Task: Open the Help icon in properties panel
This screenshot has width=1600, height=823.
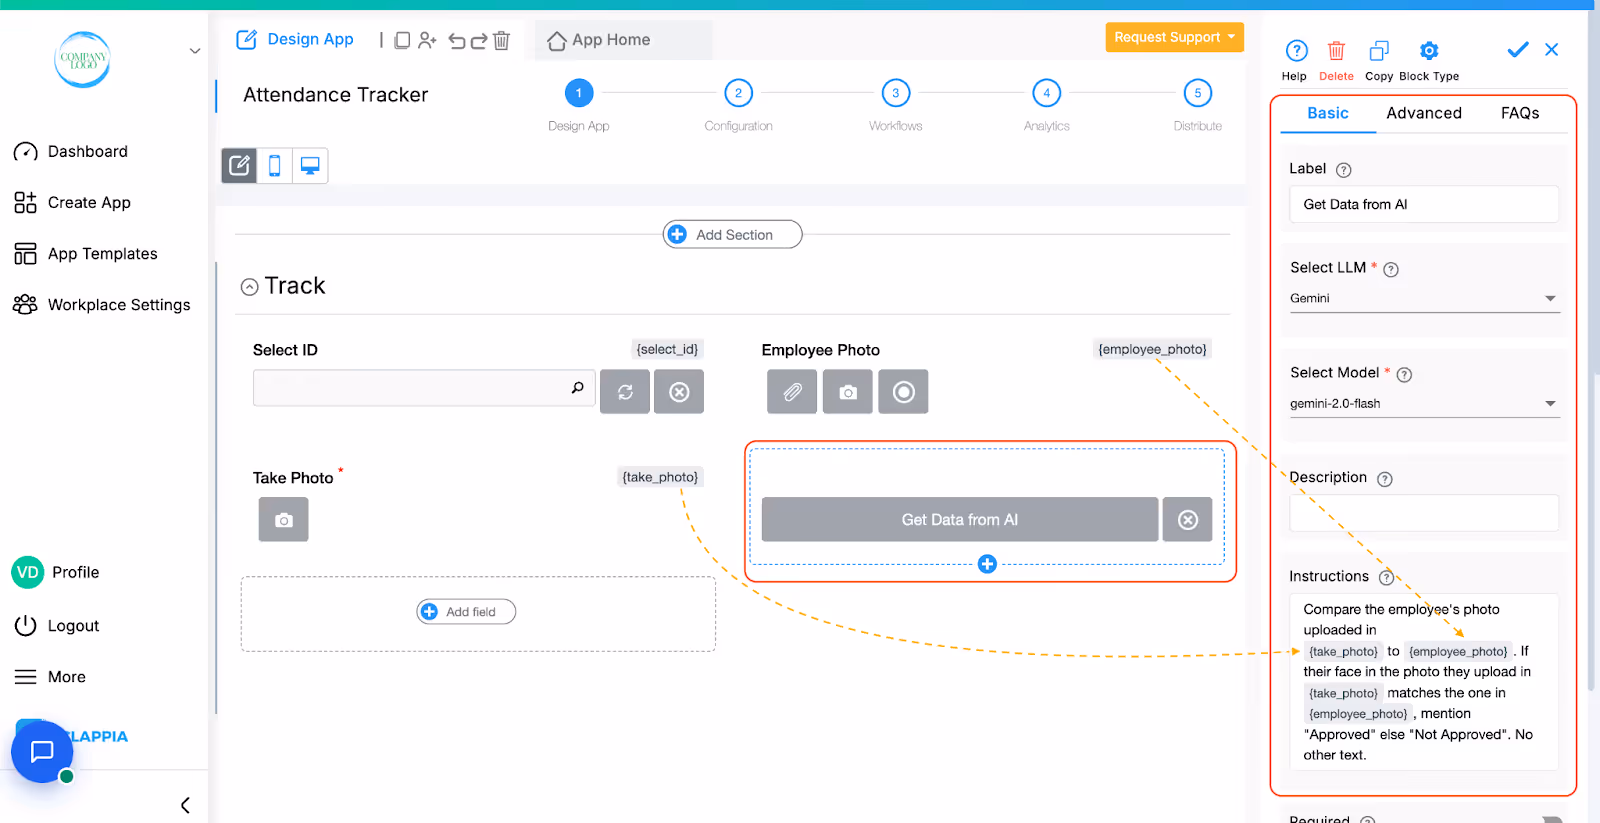Action: coord(1296,51)
